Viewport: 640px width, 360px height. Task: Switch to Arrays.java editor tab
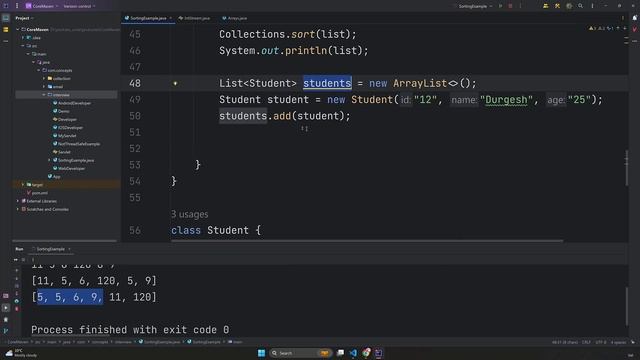pos(235,18)
